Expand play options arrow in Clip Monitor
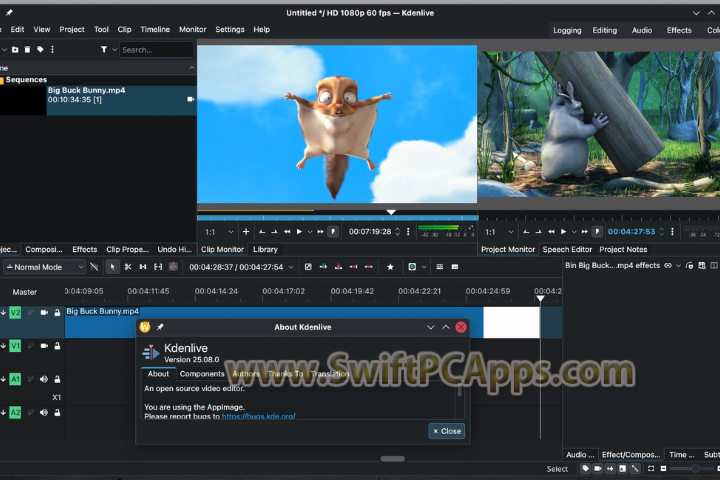720x480 pixels. coord(310,232)
